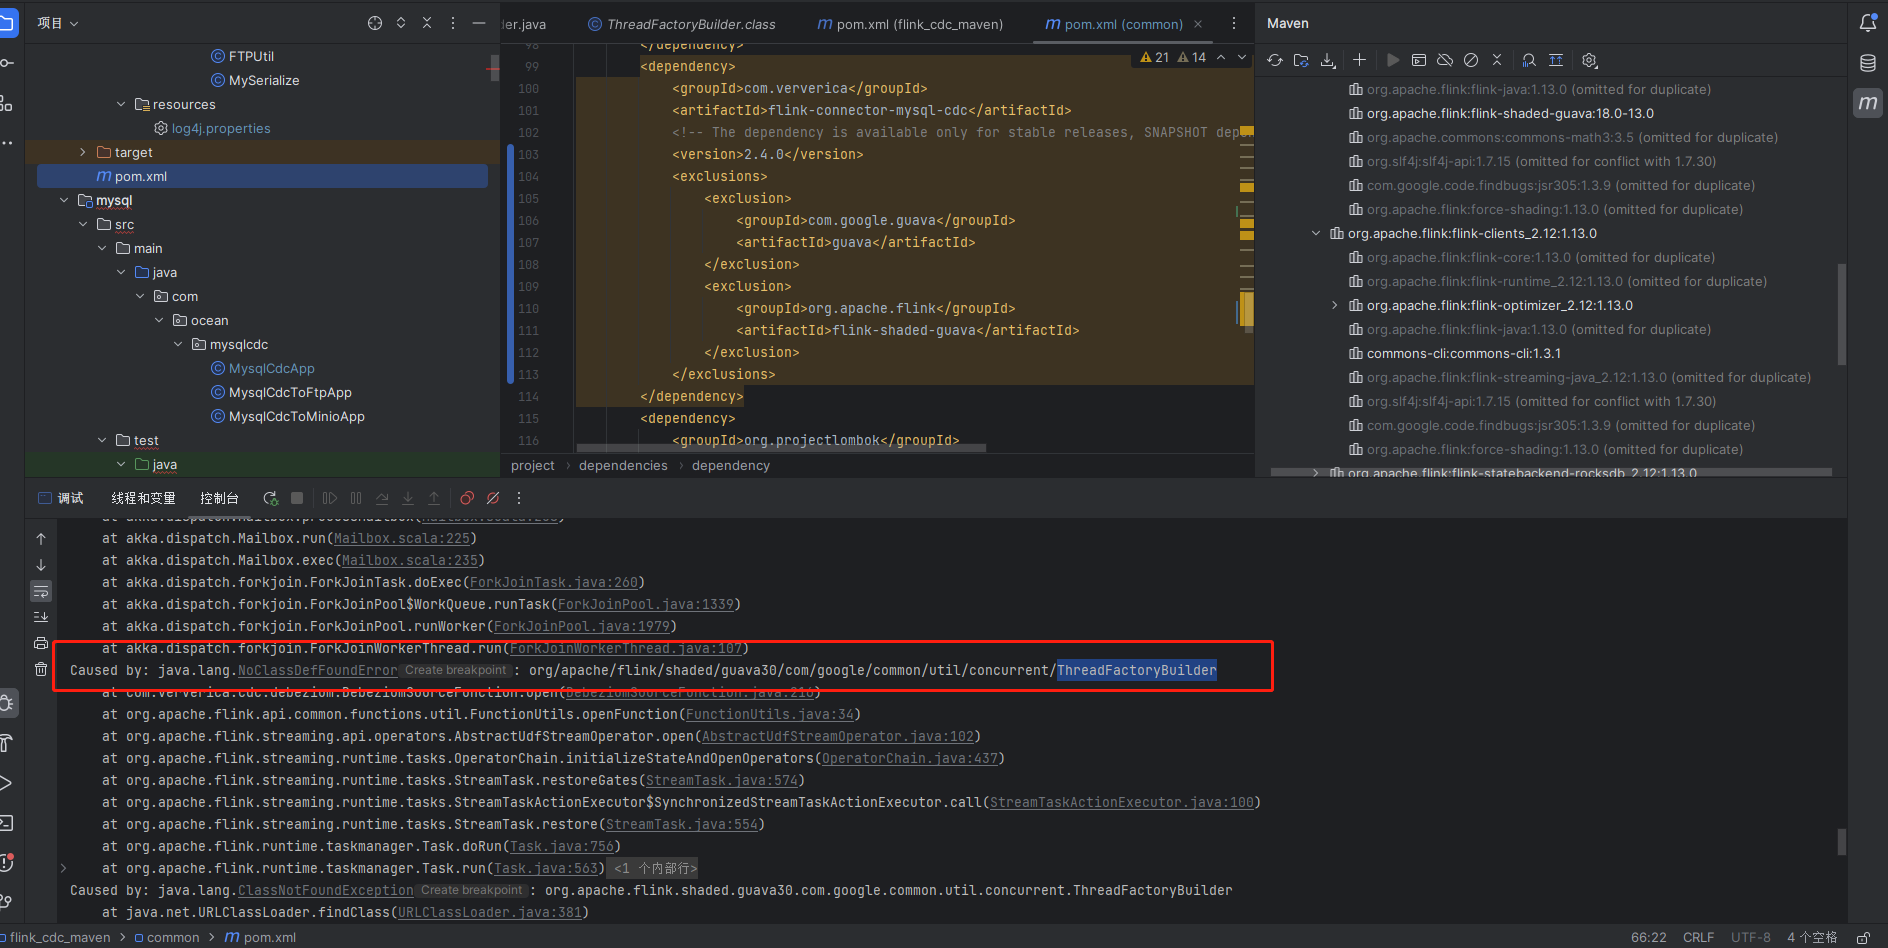This screenshot has width=1888, height=948.
Task: Collapse the mysql module node
Action: [x=64, y=200]
